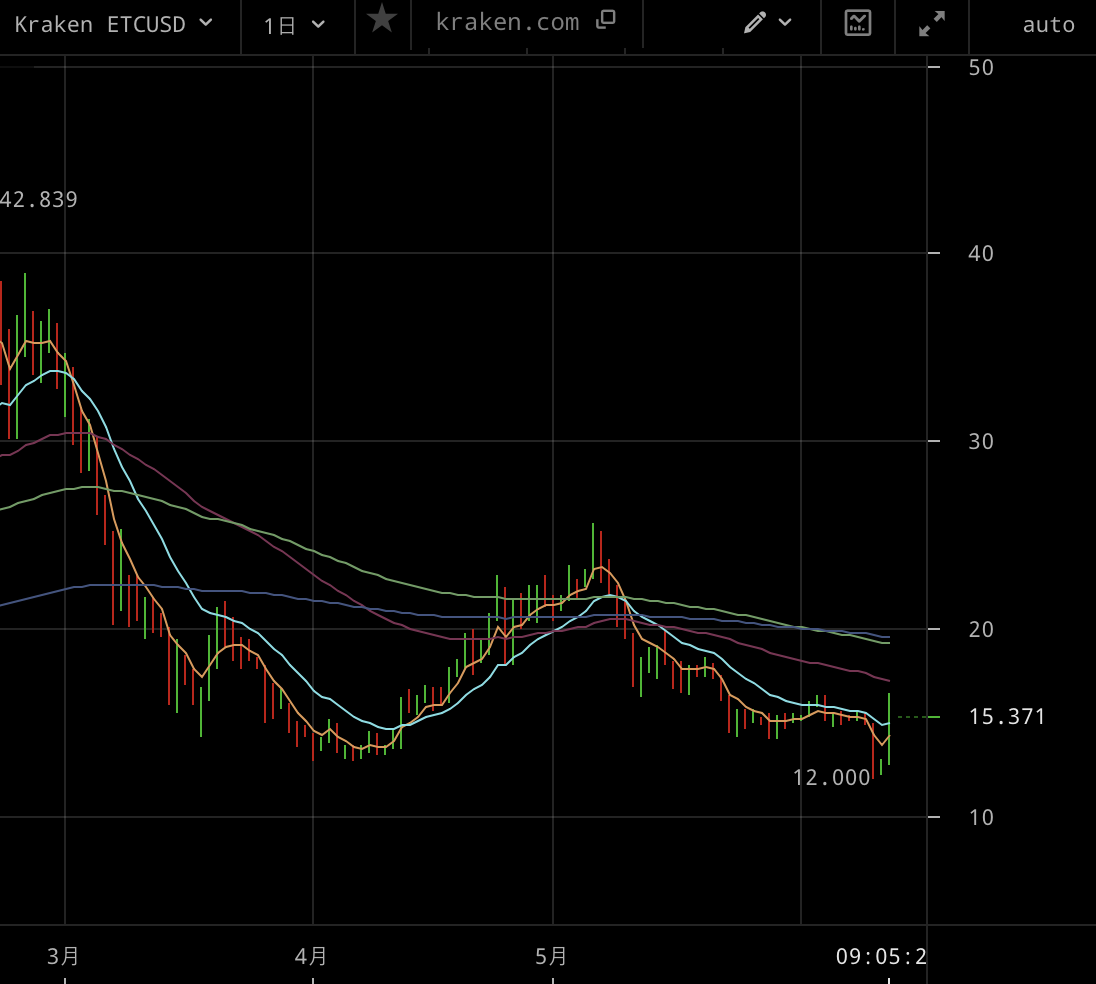
Task: Click the 40 price axis label
Action: pos(981,254)
